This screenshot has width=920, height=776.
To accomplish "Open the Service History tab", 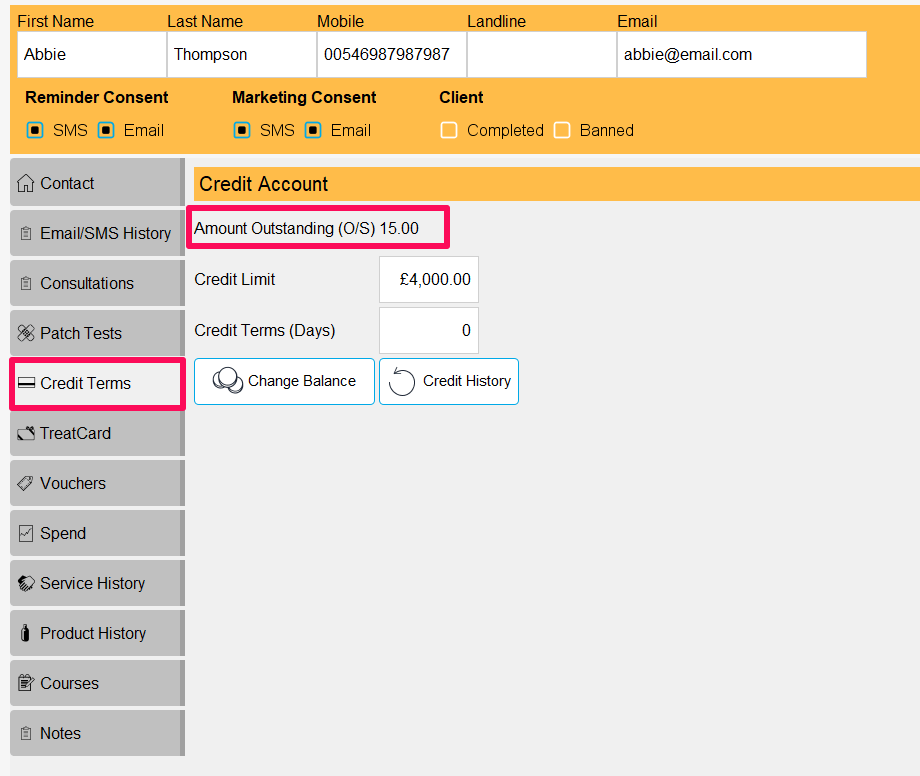I will (x=97, y=582).
